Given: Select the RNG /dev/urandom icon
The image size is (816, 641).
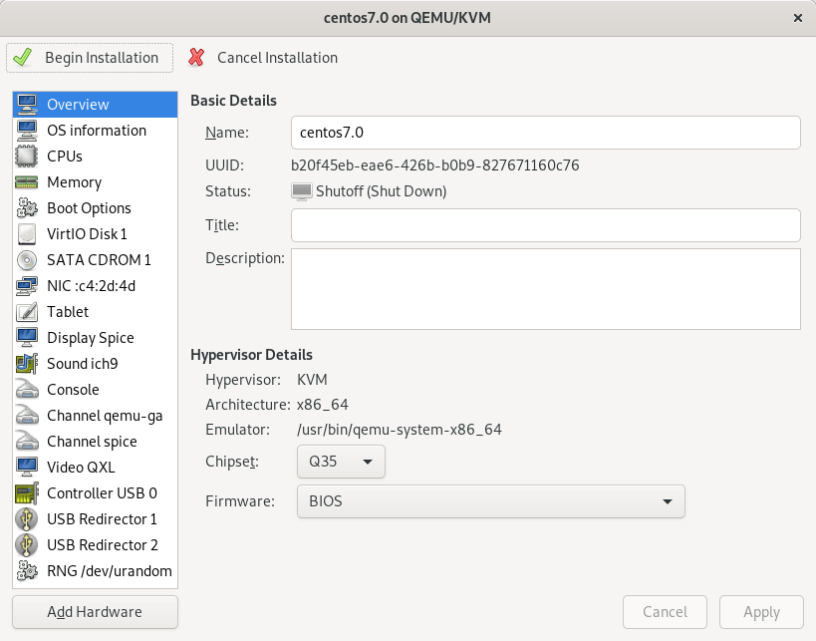Looking at the screenshot, I should coord(28,571).
